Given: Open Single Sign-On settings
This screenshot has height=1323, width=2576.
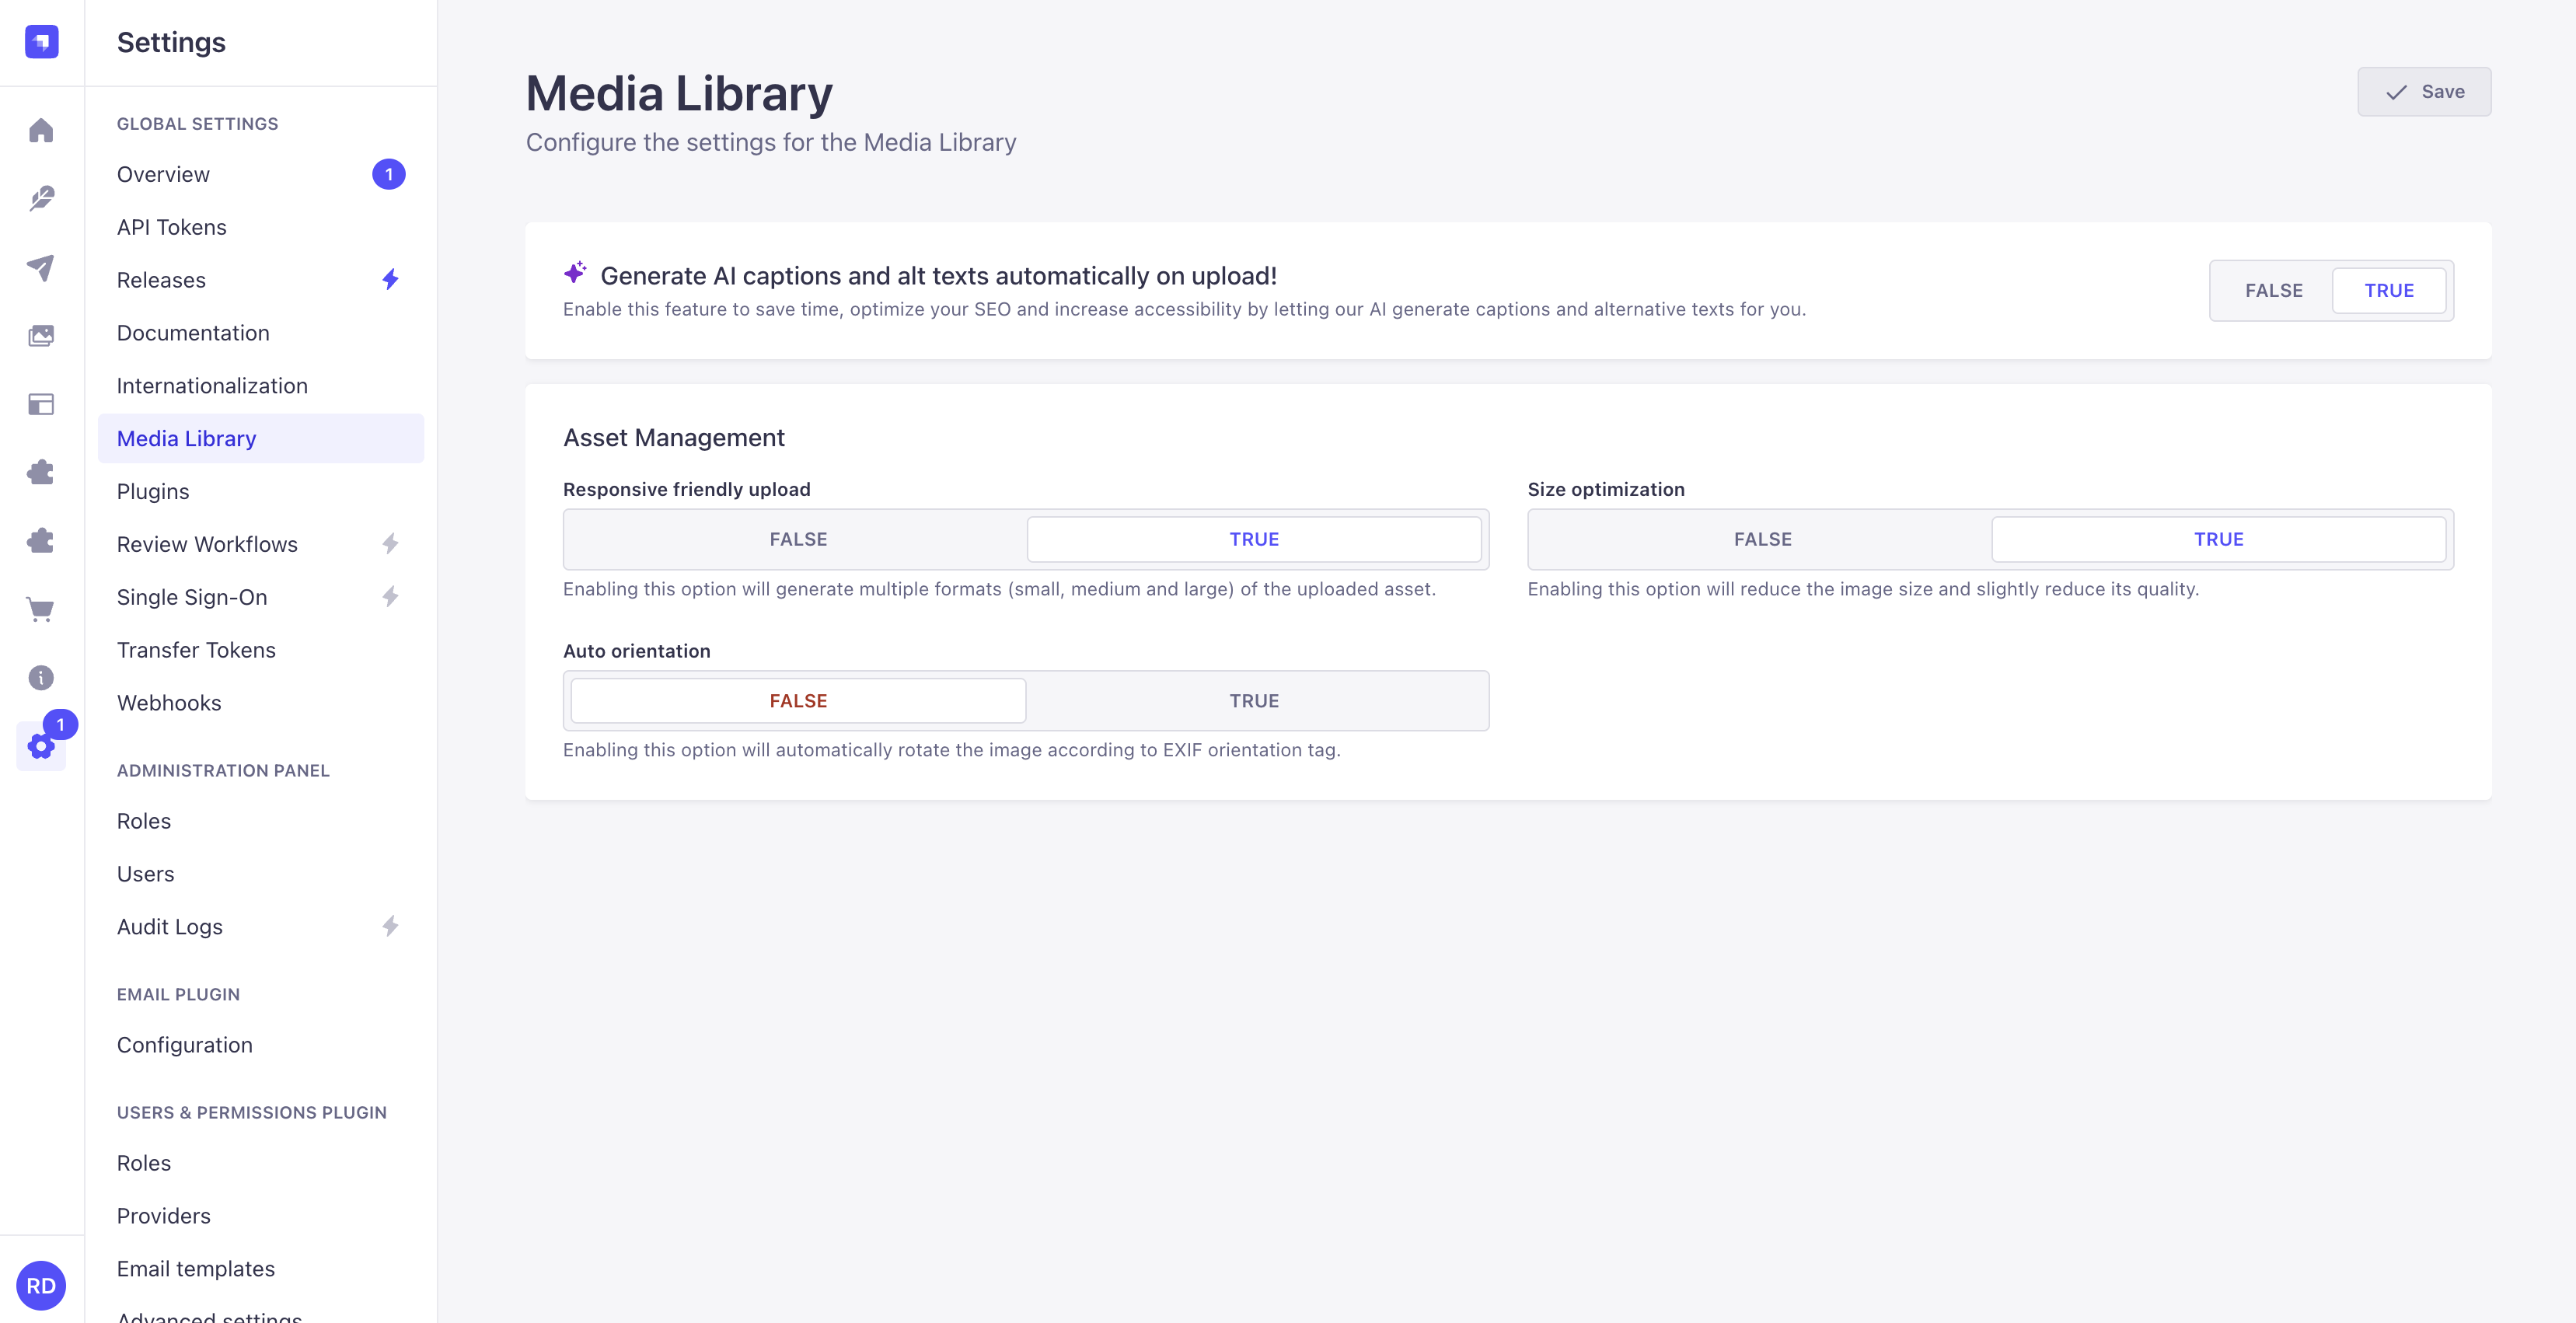Looking at the screenshot, I should pos(191,597).
